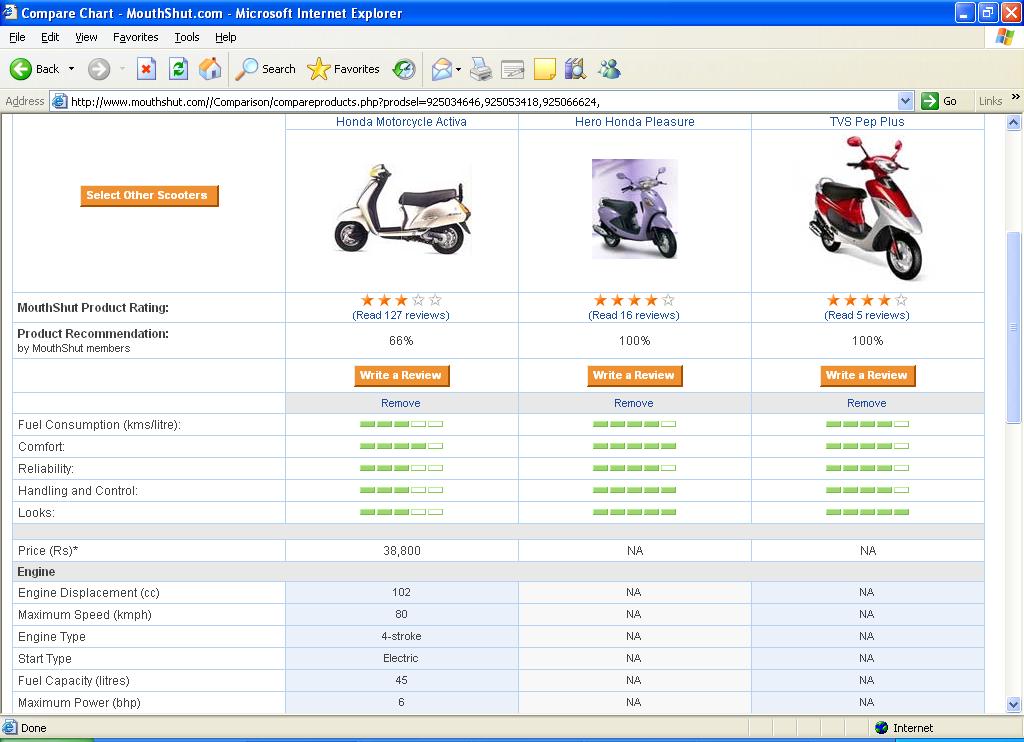Click the Honda Activa scooter image
1024x742 pixels.
(x=401, y=212)
